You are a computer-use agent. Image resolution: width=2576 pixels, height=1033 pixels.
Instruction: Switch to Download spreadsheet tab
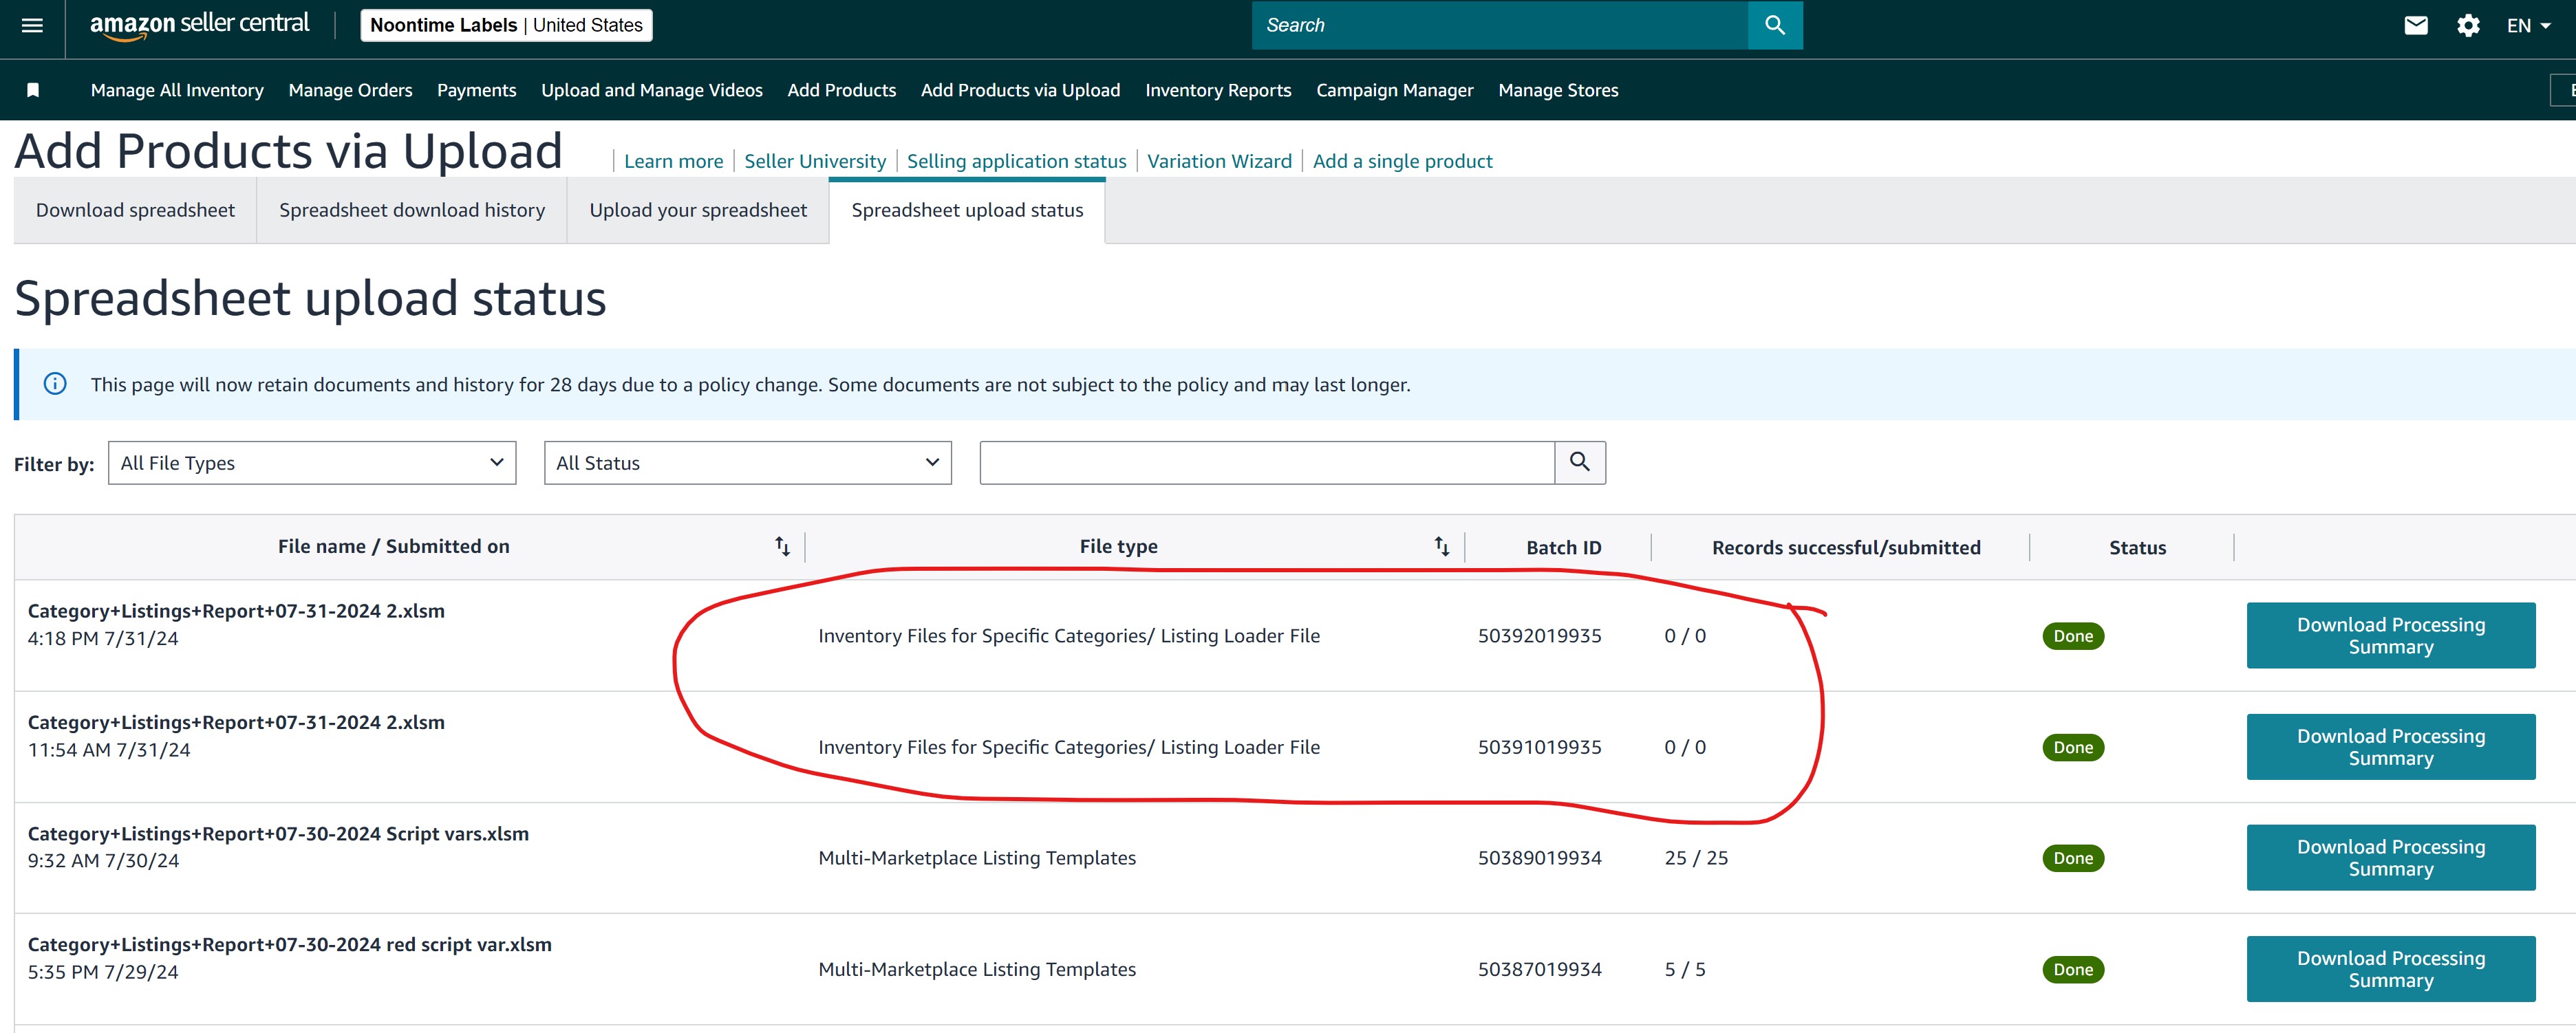click(x=135, y=210)
